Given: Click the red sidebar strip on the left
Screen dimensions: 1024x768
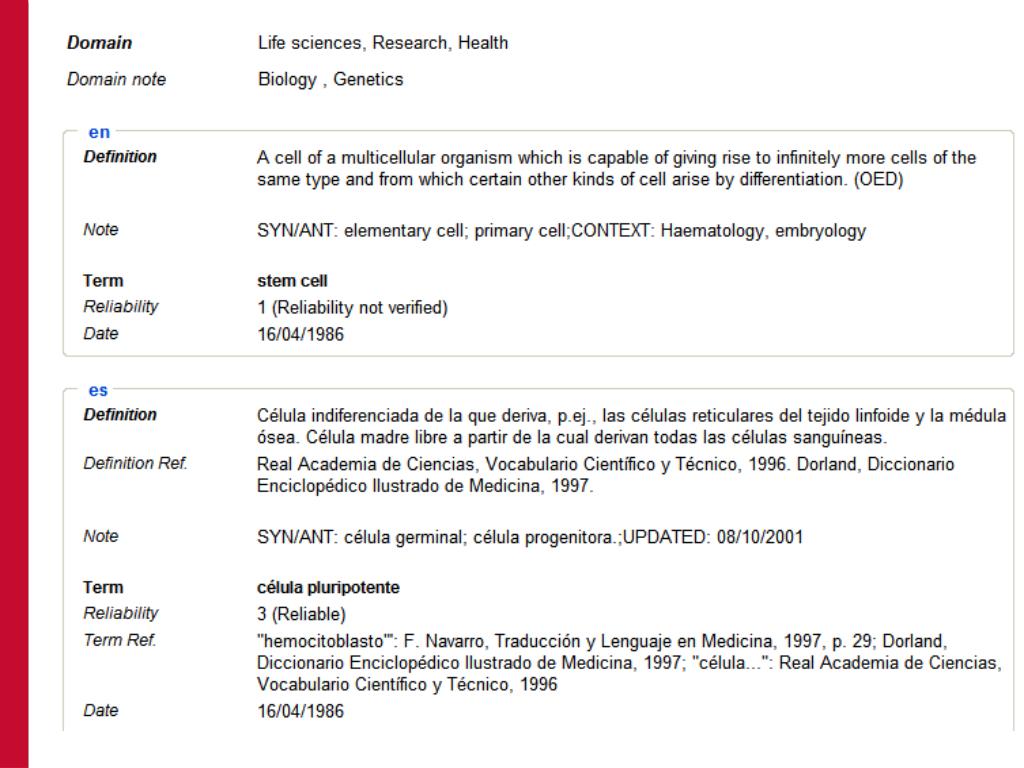Looking at the screenshot, I should 14,384.
